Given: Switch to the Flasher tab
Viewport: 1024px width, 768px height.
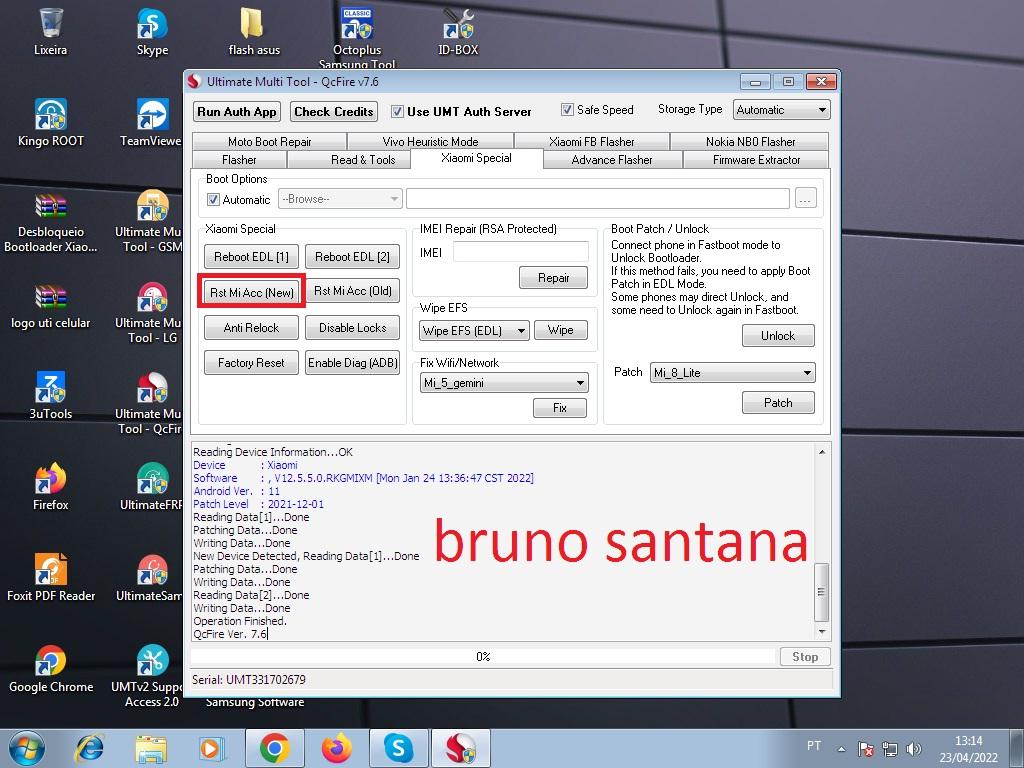Looking at the screenshot, I should coord(239,160).
